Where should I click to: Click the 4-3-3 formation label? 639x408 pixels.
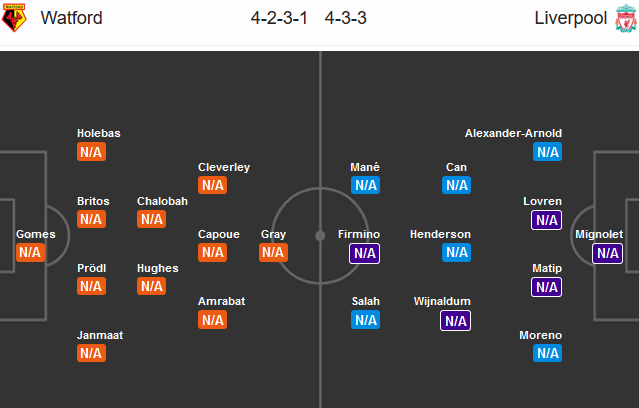pos(346,18)
